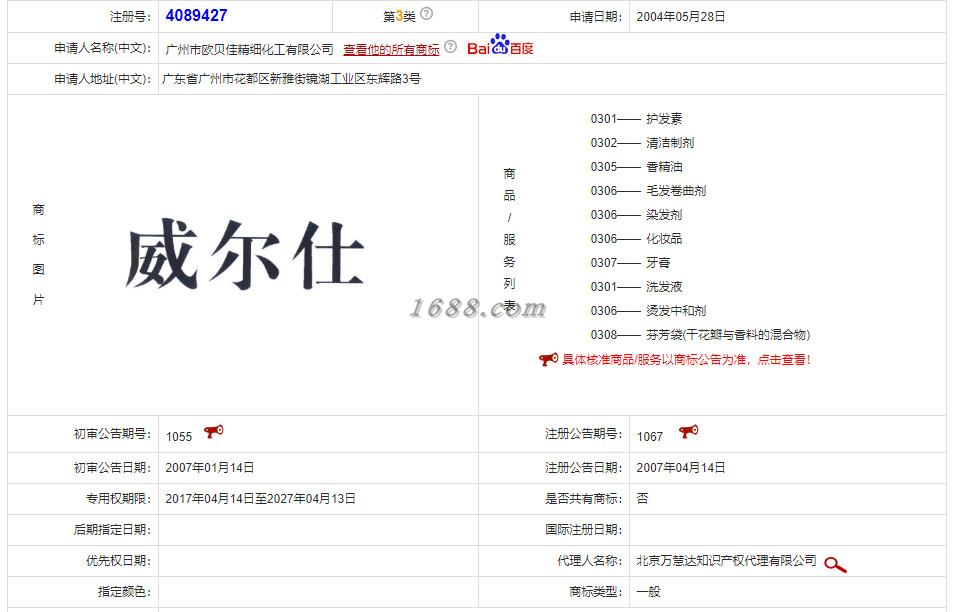Click the goods item 0308 芳芳袋
Viewport: 955px width, 612px height.
[x=700, y=335]
